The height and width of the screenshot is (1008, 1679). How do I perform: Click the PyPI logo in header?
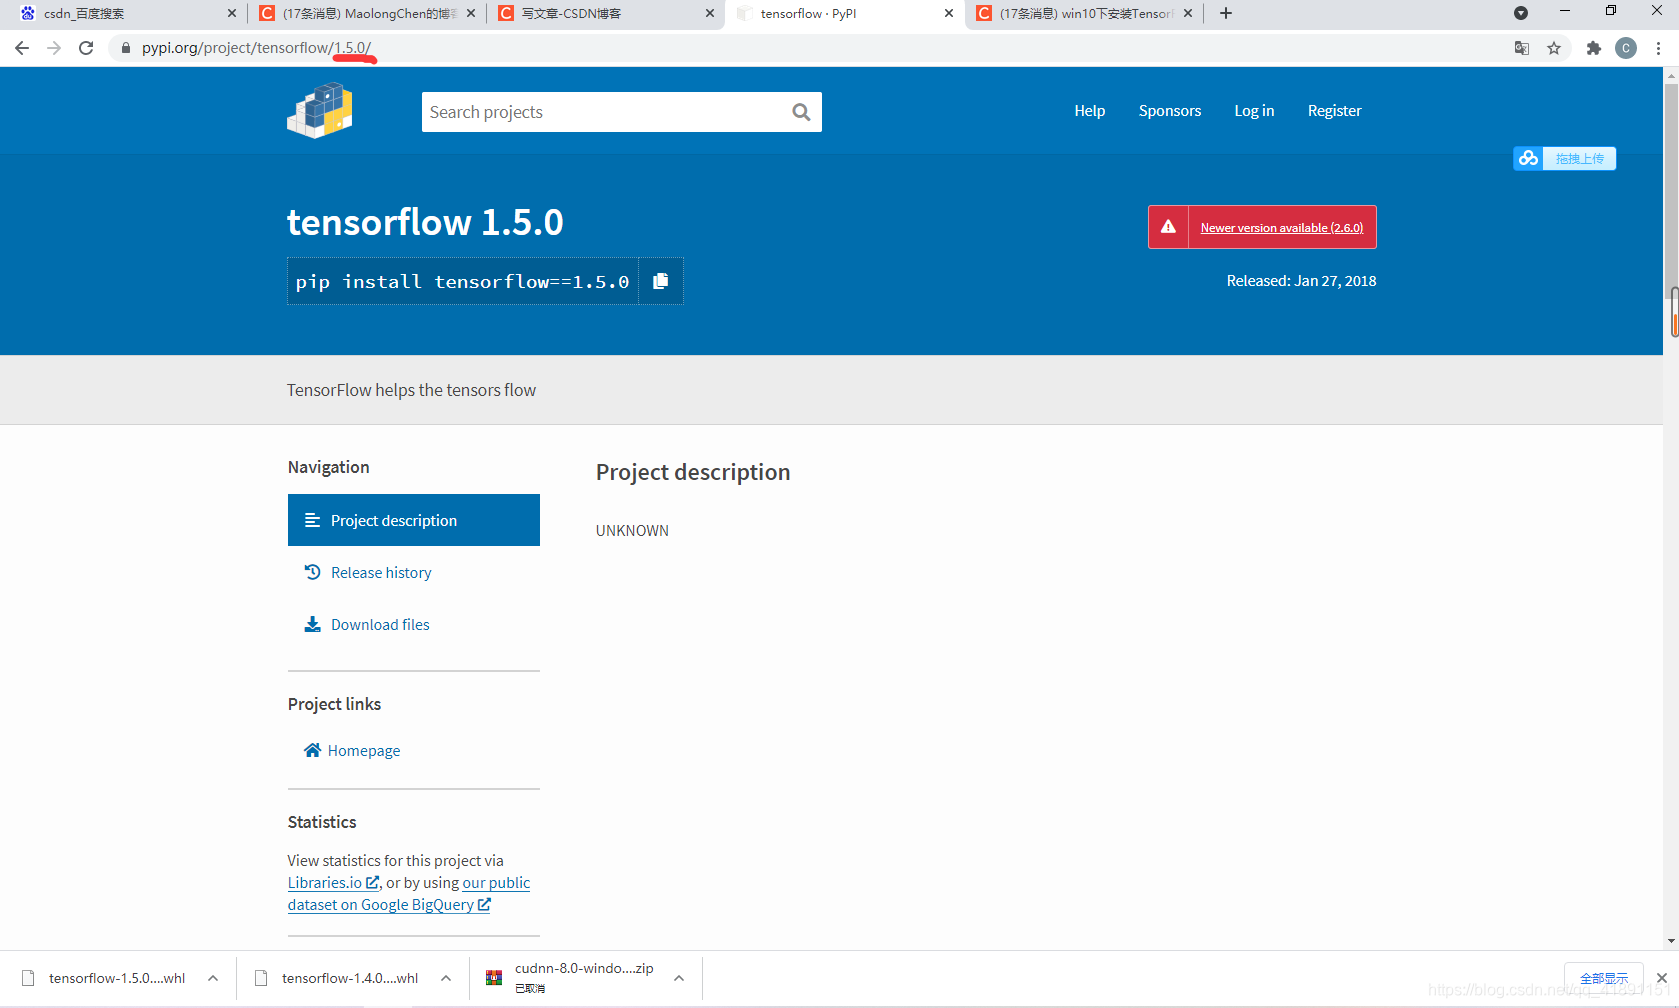point(320,110)
